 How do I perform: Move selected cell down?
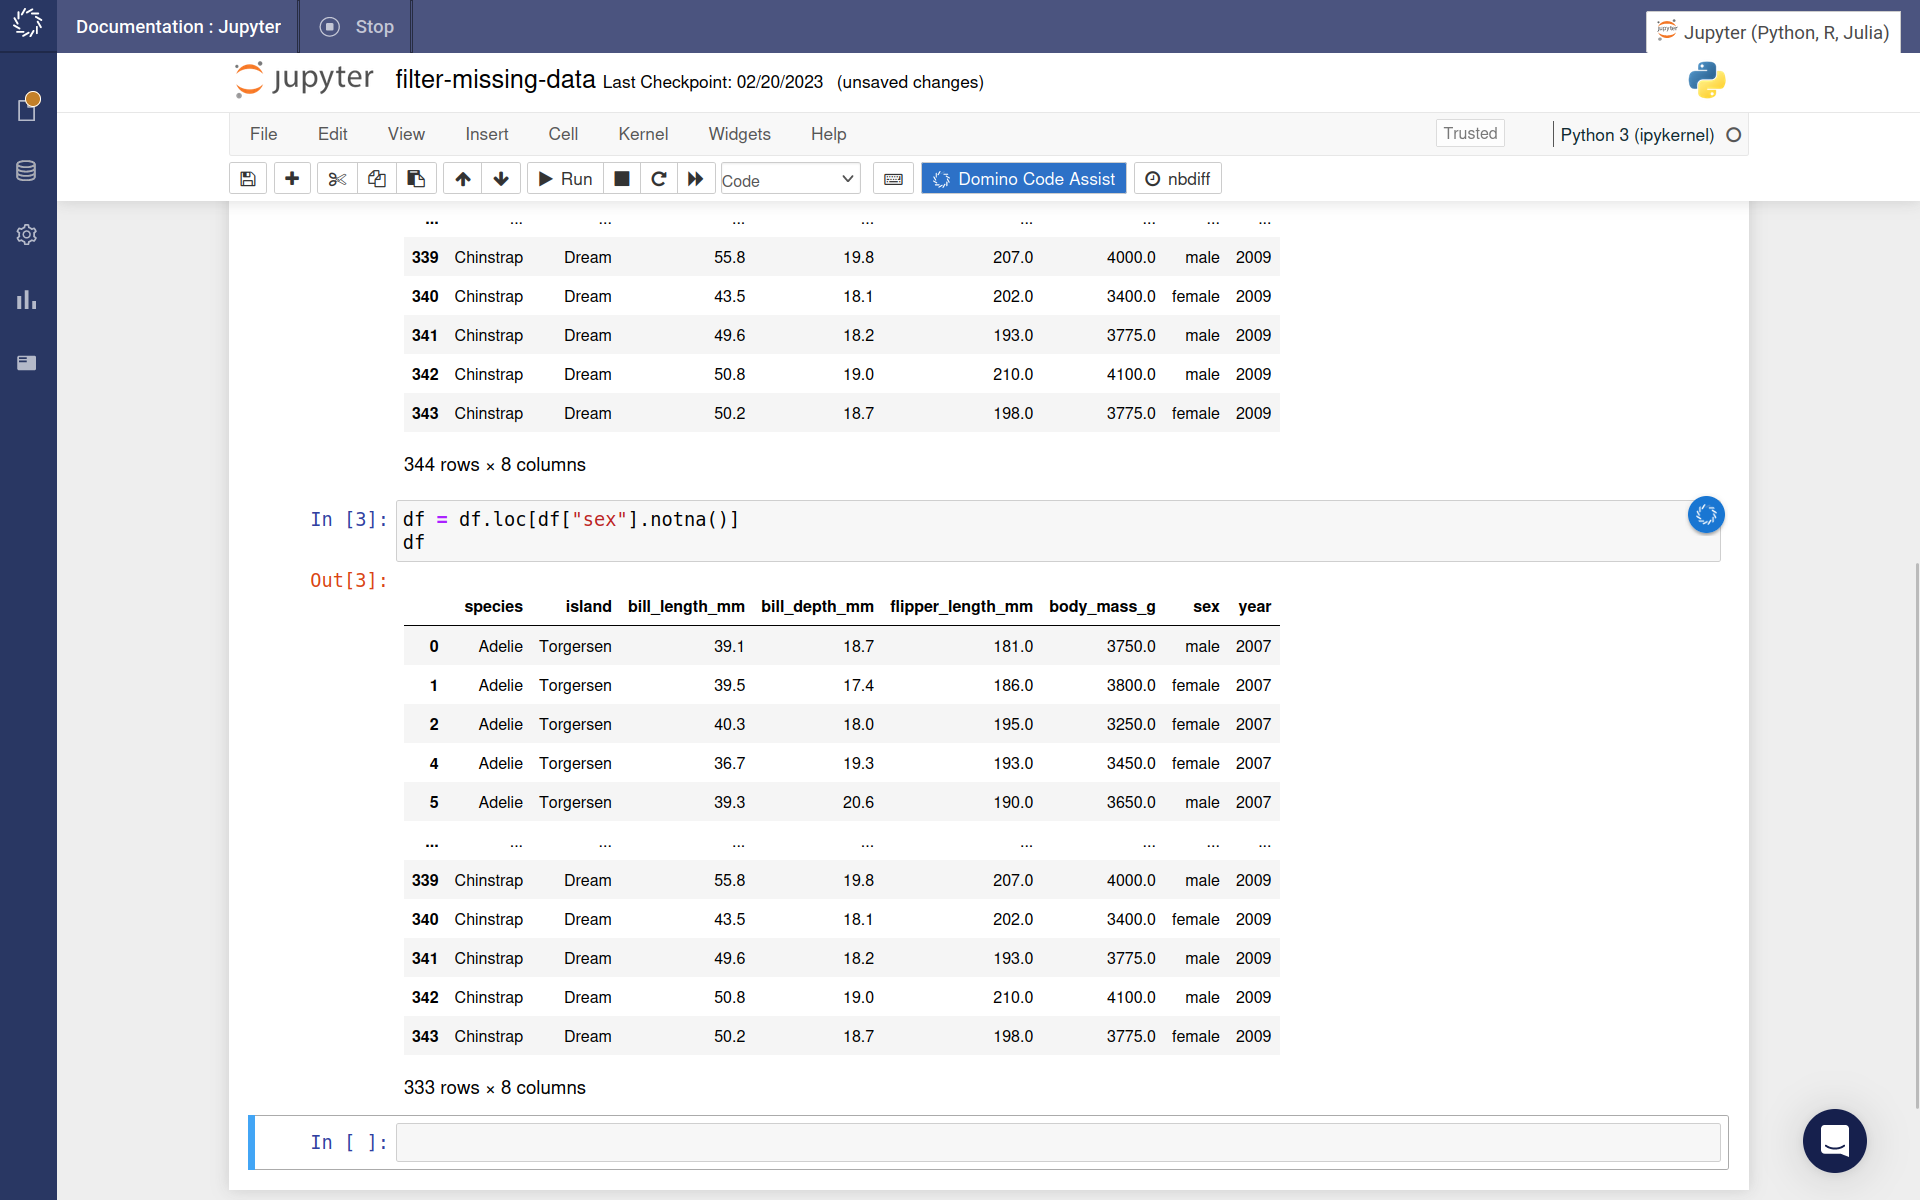coord(501,179)
